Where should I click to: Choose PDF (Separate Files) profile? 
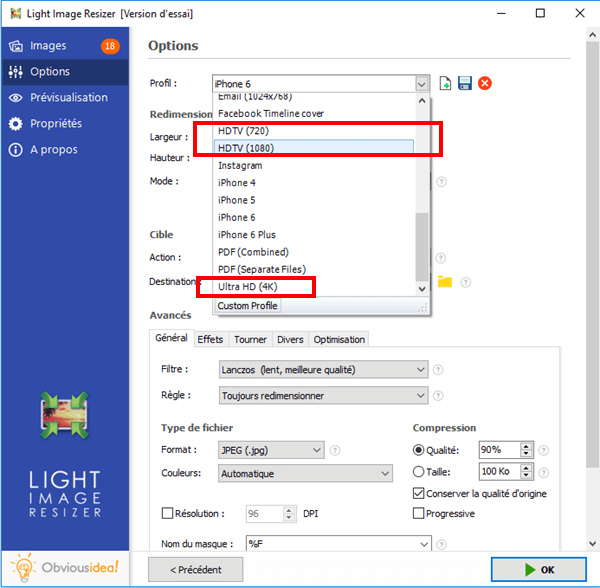(315, 269)
